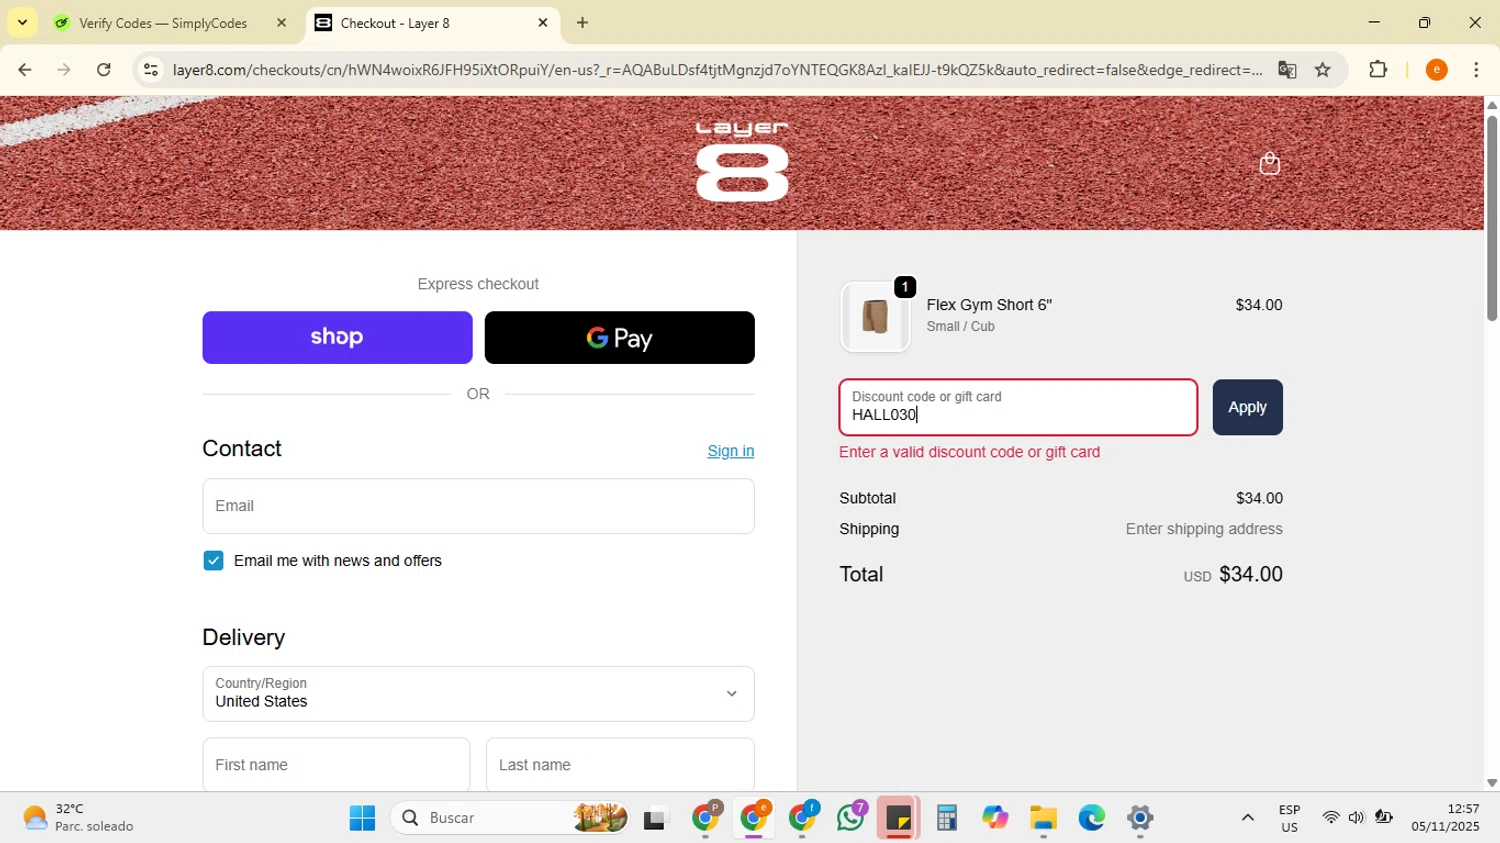Open the translate page icon
The image size is (1500, 843).
coord(1287,70)
